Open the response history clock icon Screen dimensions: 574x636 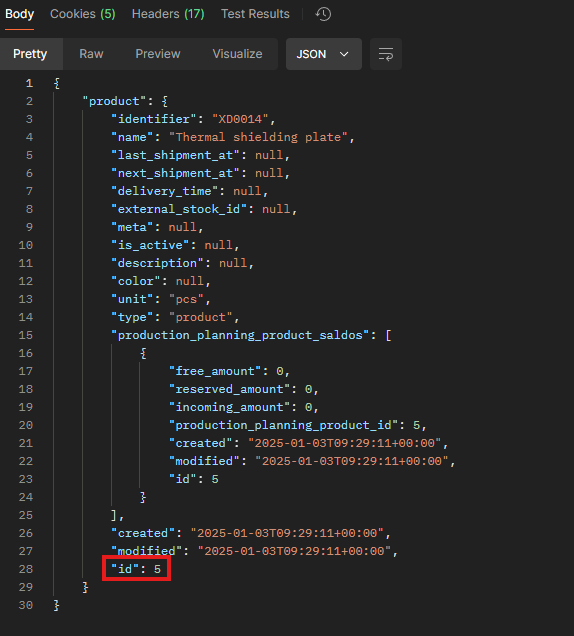323,14
